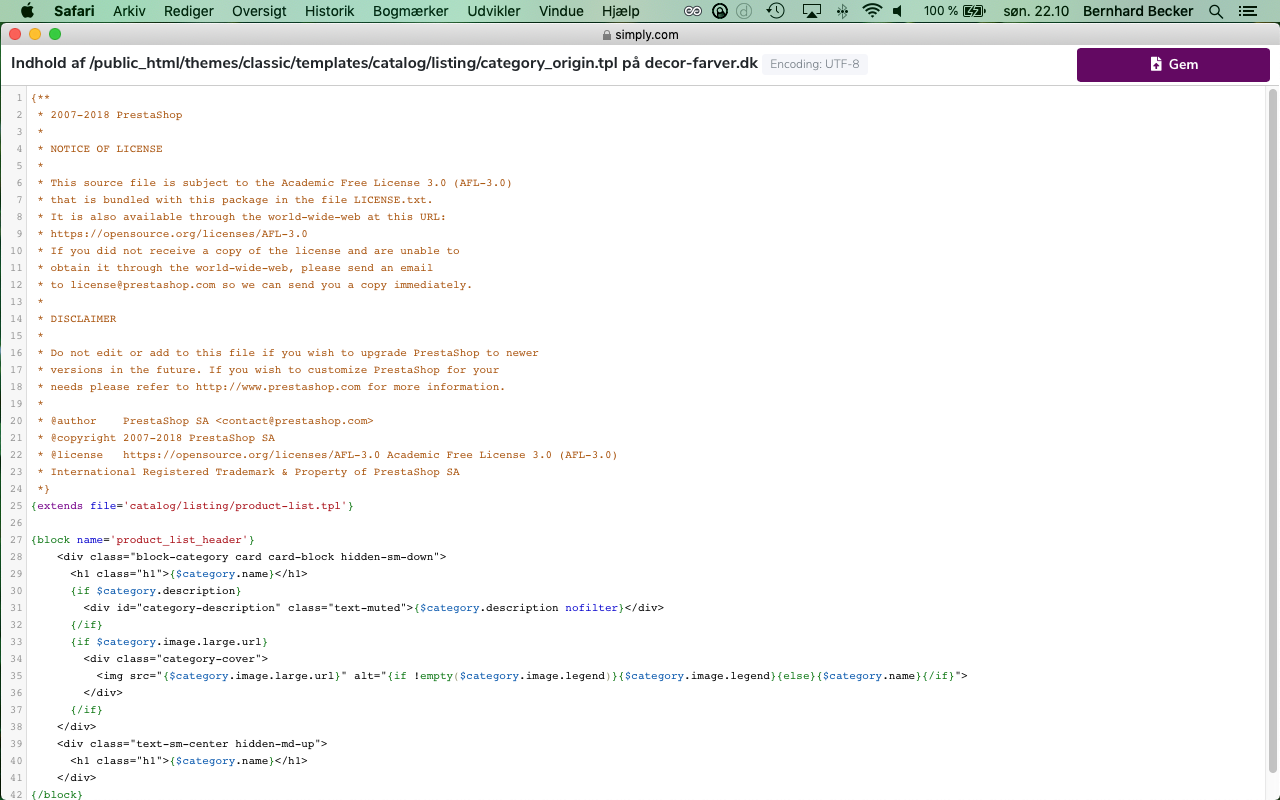The height and width of the screenshot is (800, 1280).
Task: Open the Wi-Fi status menu
Action: (x=872, y=11)
